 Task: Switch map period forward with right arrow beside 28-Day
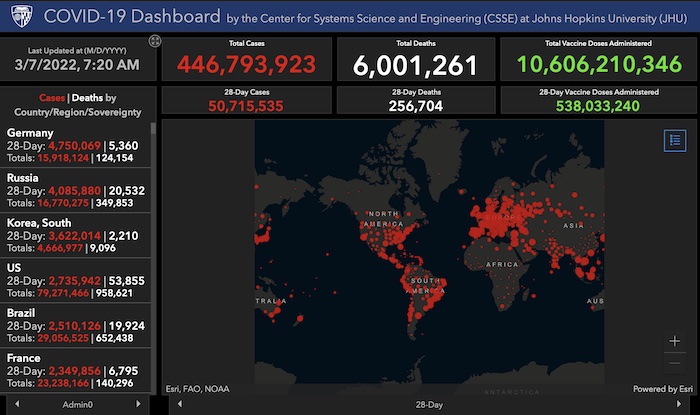tap(679, 404)
